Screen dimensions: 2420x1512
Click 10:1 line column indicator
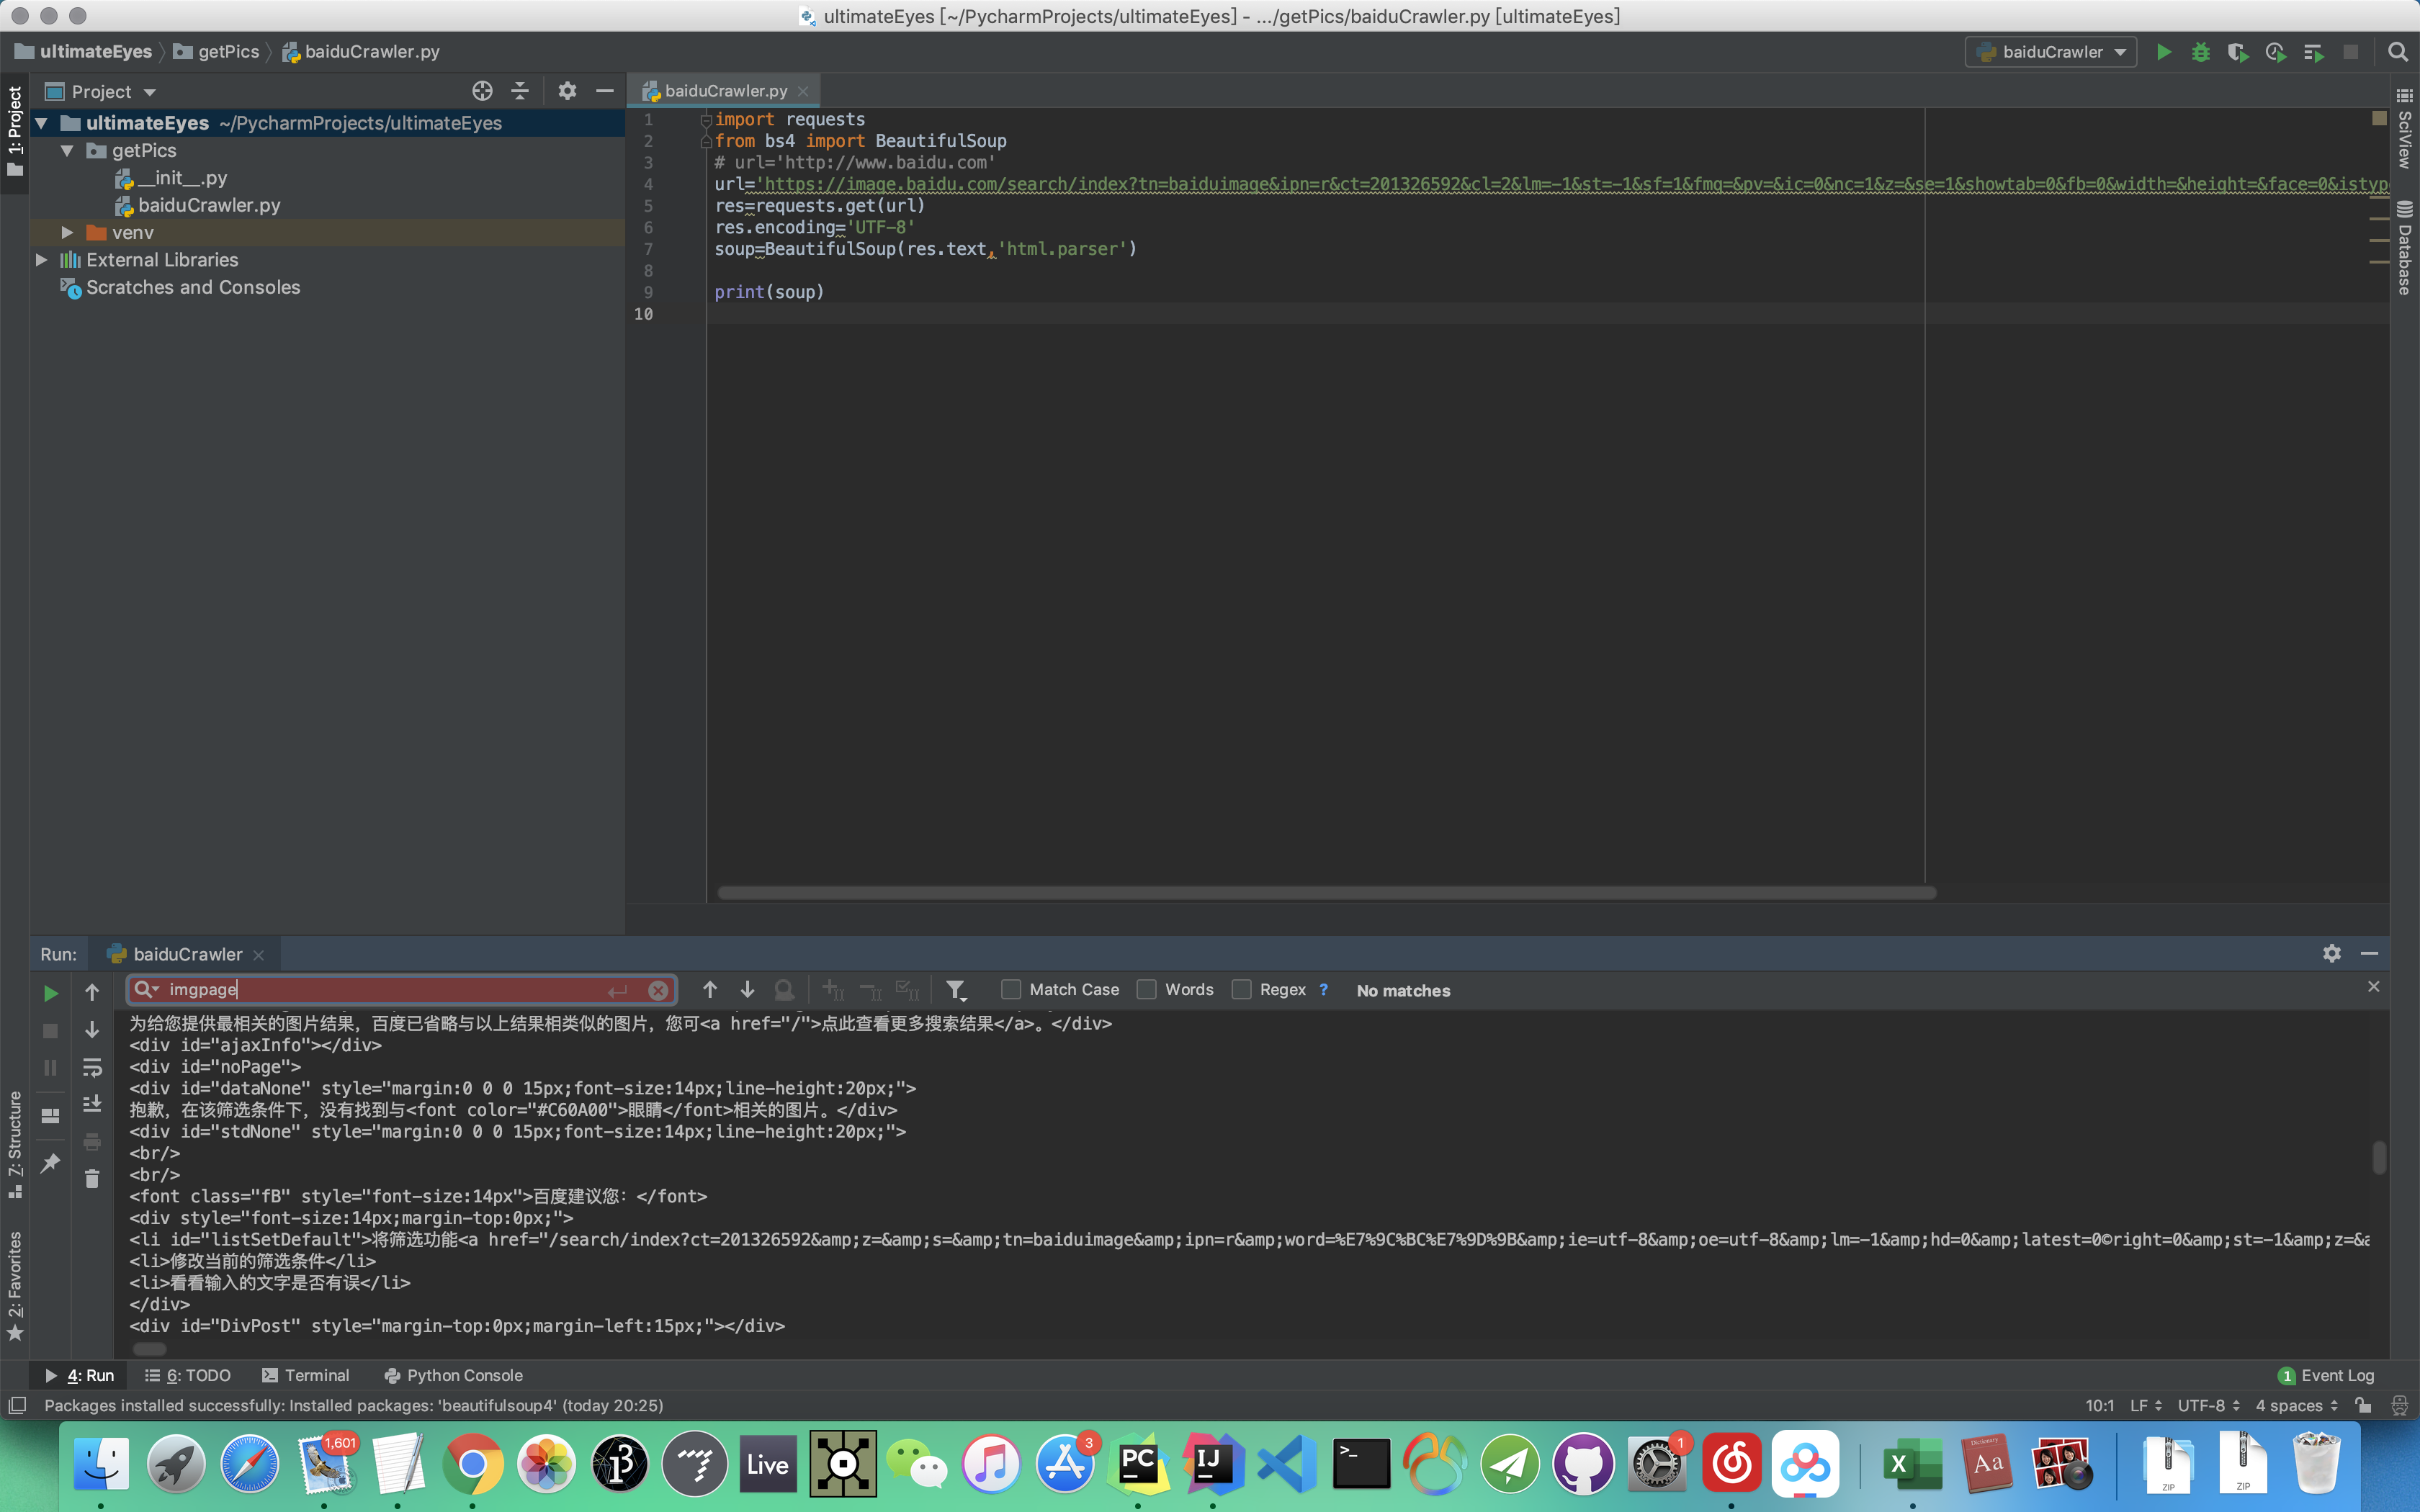click(x=2099, y=1405)
